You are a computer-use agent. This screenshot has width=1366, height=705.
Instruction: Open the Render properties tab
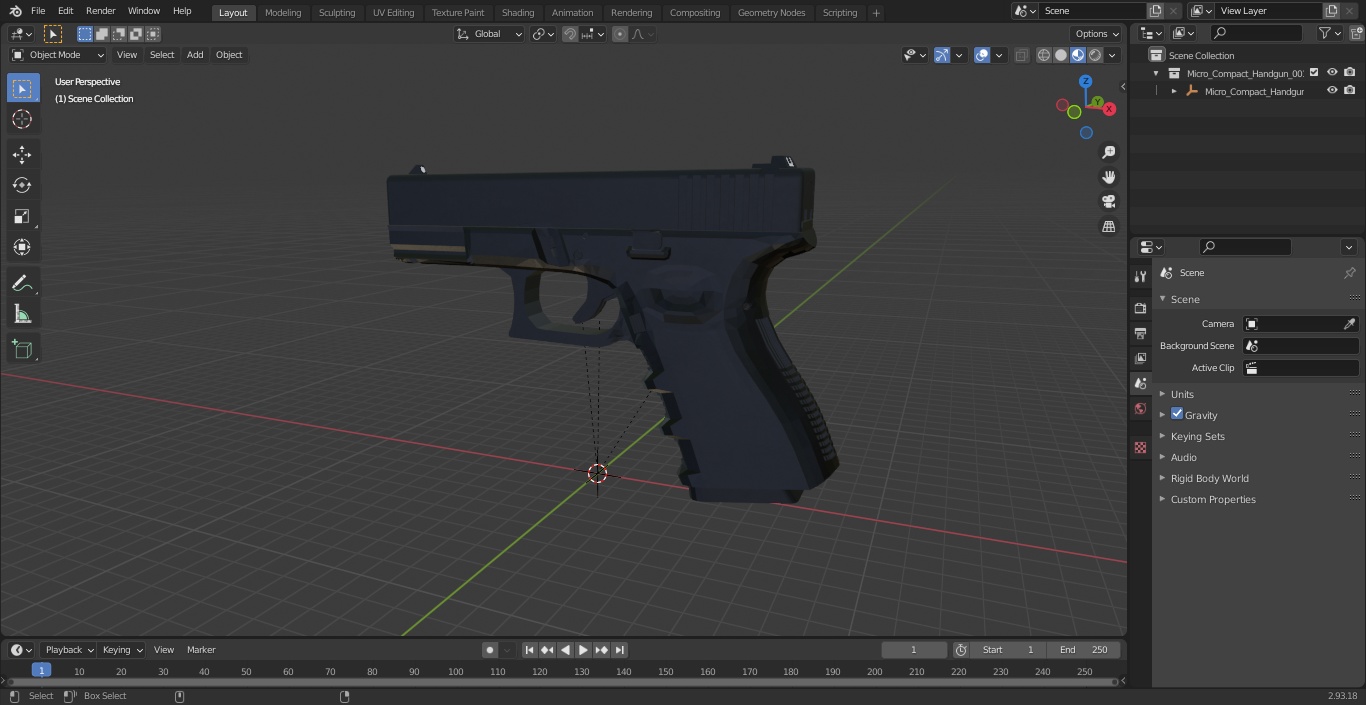1140,308
